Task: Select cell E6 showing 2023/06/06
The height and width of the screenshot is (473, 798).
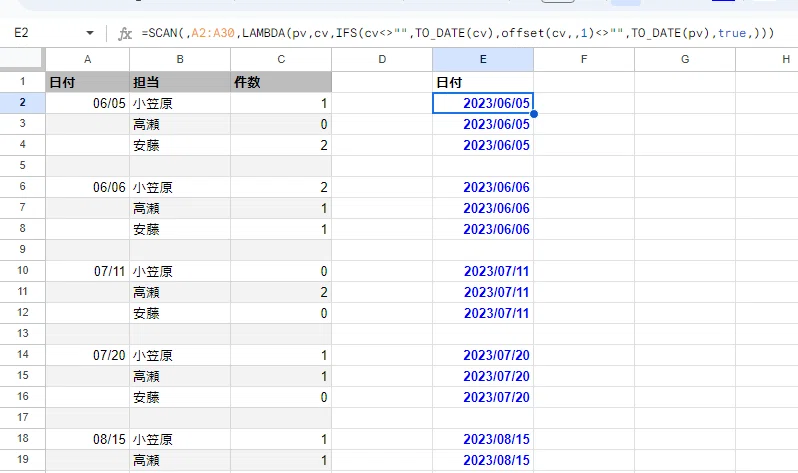Action: pyautogui.click(x=483, y=187)
